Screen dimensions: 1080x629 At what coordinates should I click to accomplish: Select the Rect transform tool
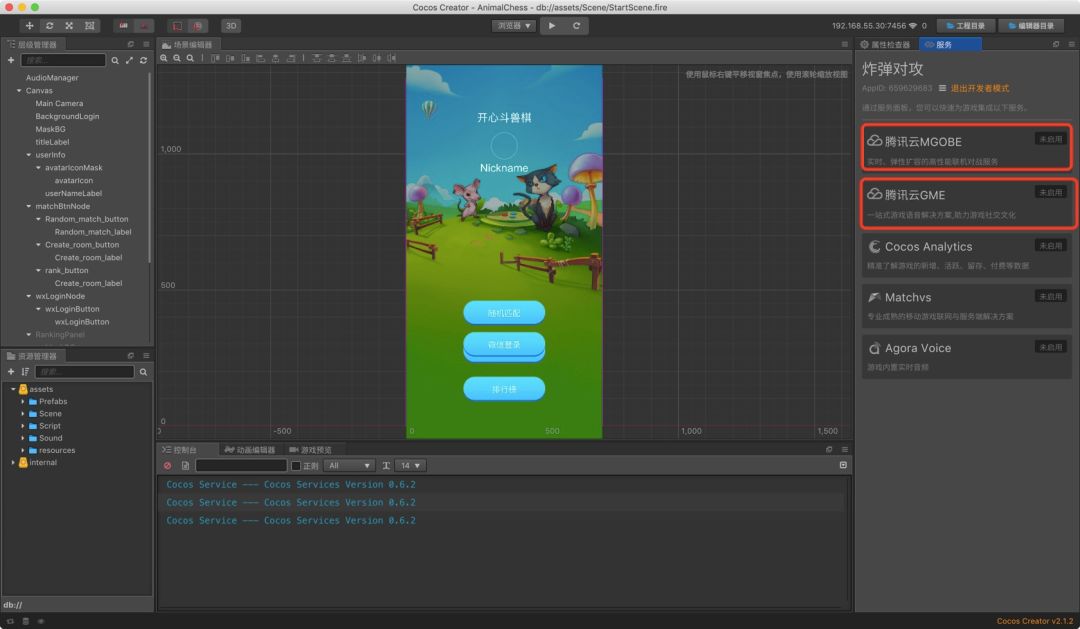pyautogui.click(x=90, y=25)
